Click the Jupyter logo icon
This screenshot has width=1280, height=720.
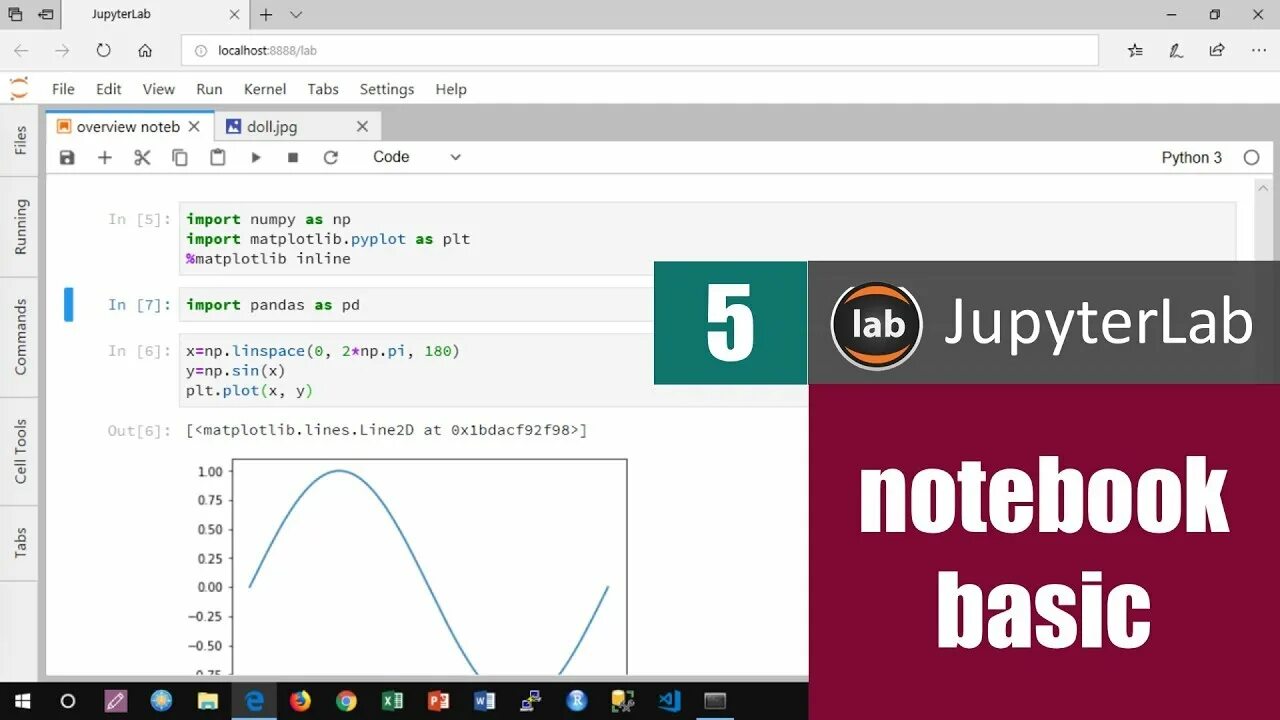19,89
